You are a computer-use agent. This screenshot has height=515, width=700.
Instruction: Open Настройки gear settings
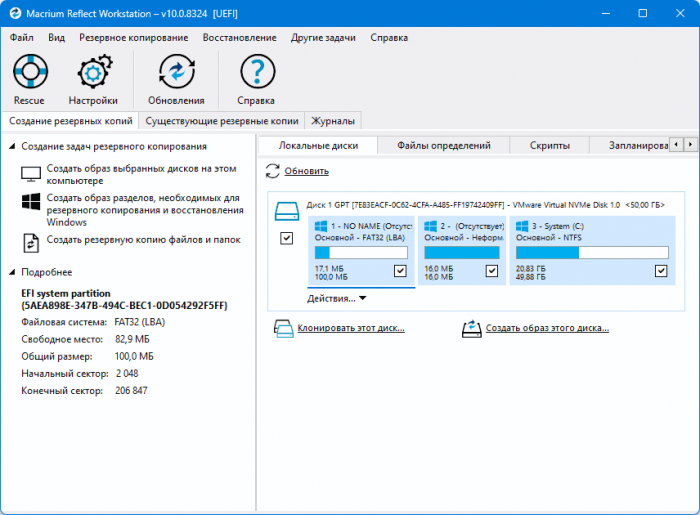[93, 79]
